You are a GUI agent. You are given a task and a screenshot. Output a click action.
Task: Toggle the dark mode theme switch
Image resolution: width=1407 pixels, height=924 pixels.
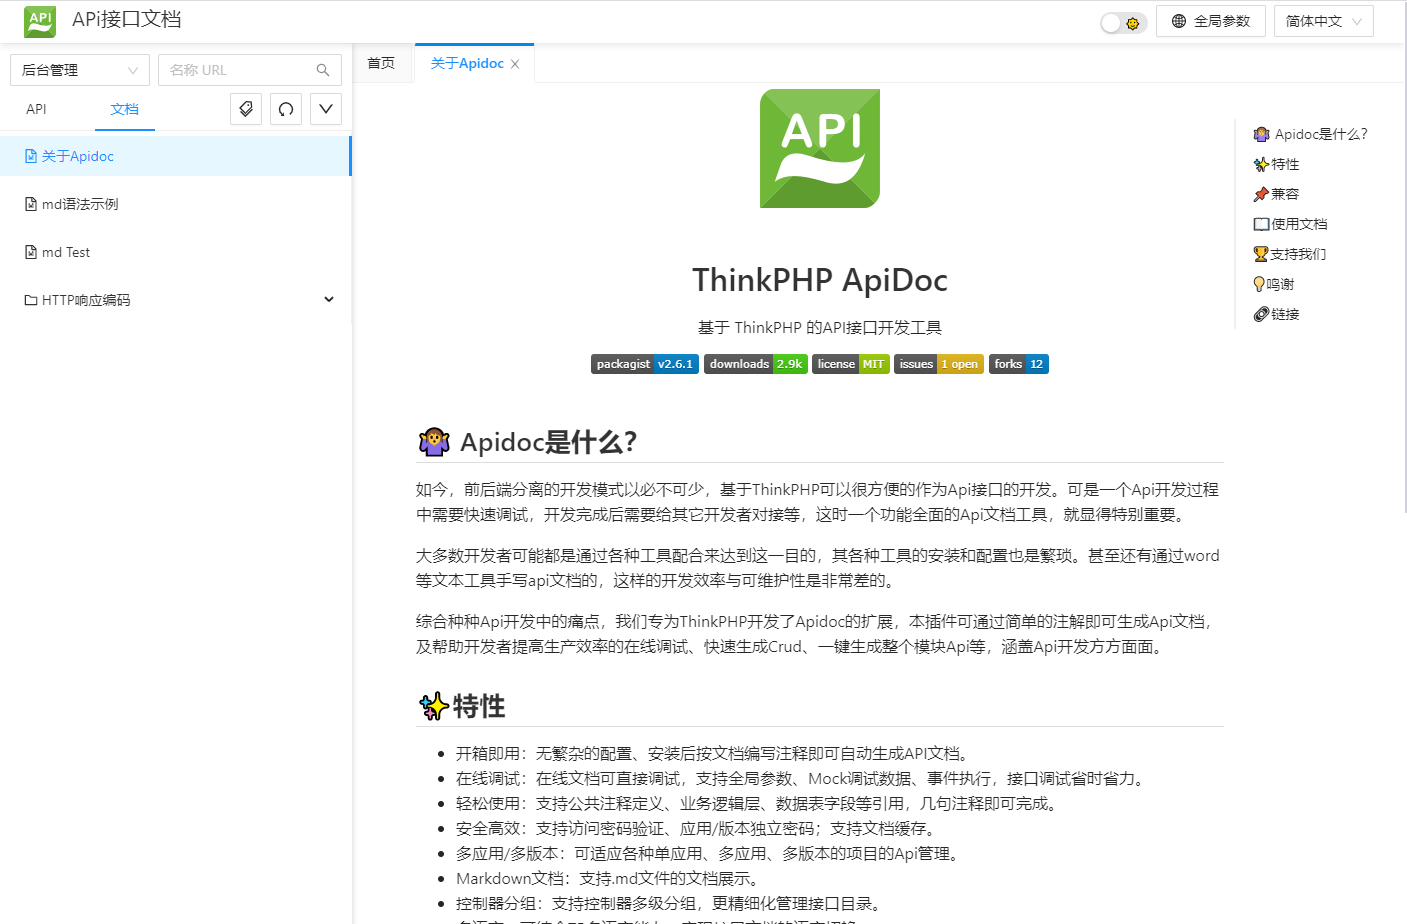coord(1123,23)
